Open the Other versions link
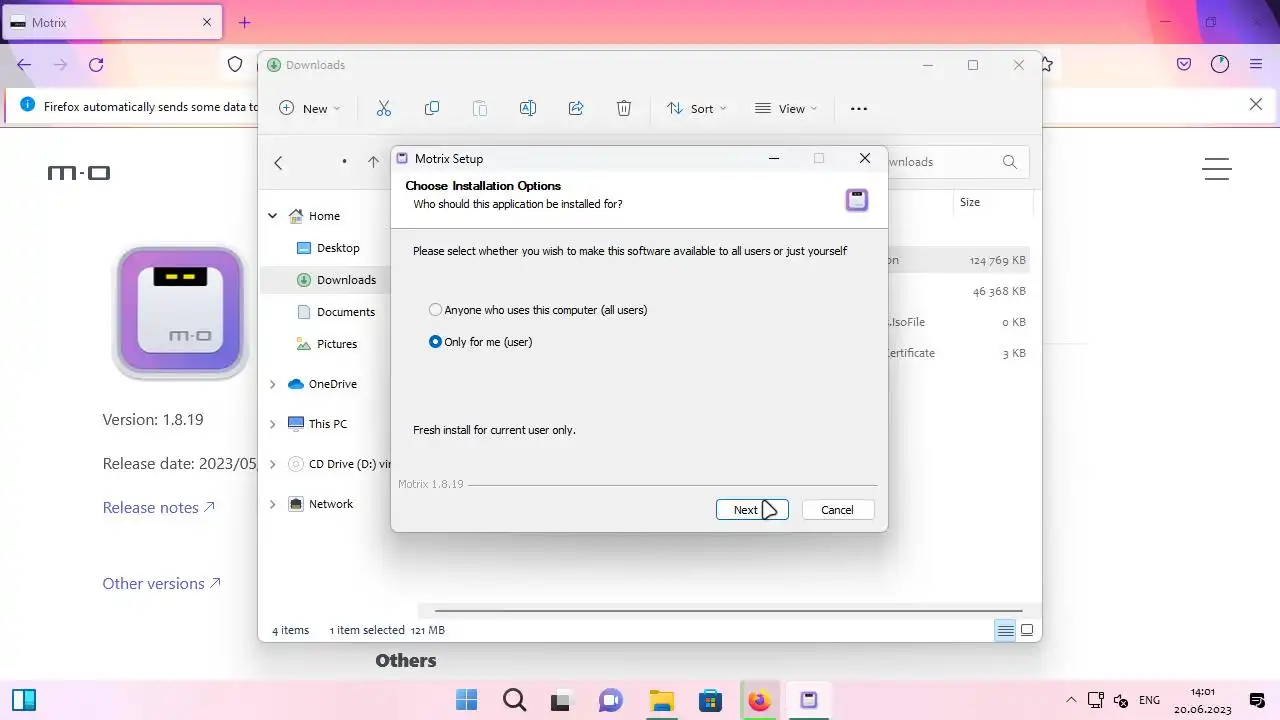Image resolution: width=1280 pixels, height=720 pixels. click(161, 584)
